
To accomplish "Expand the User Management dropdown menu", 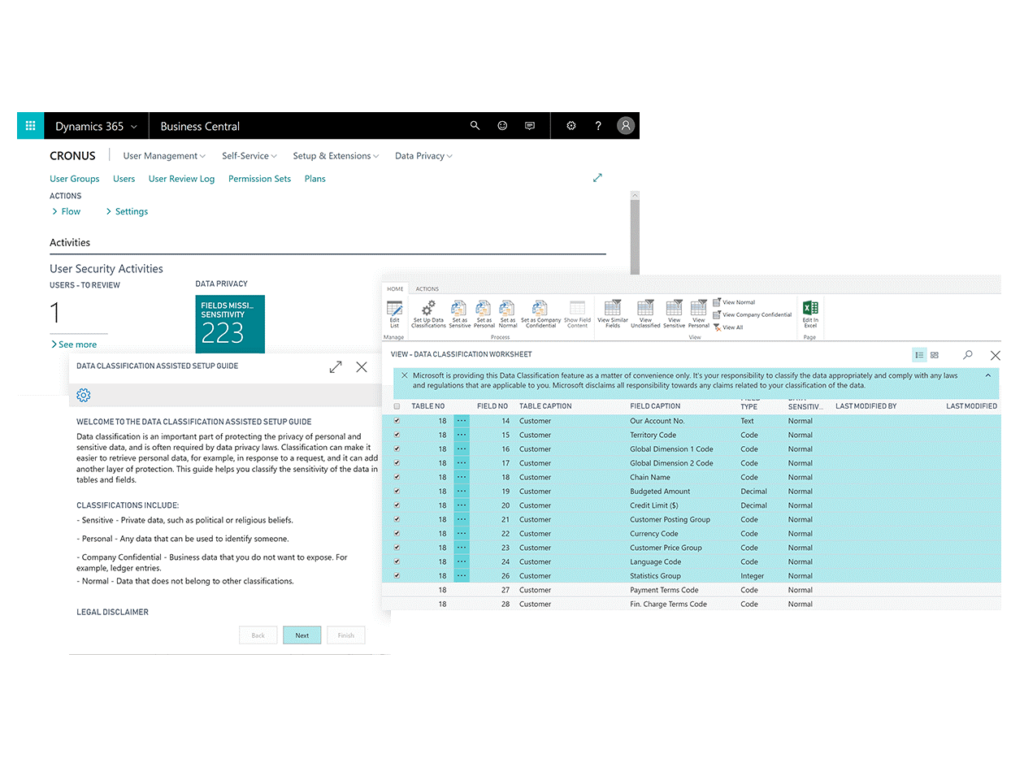I will pyautogui.click(x=163, y=156).
